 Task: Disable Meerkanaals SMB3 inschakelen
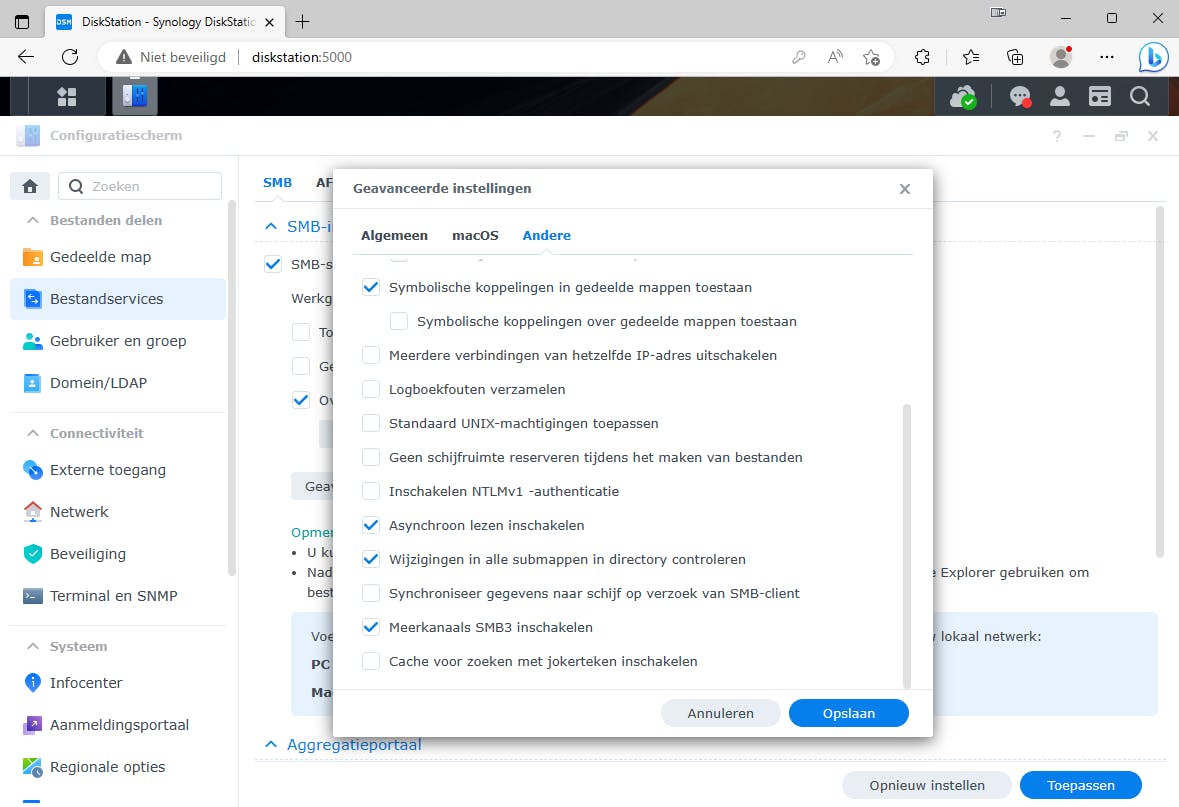point(371,627)
